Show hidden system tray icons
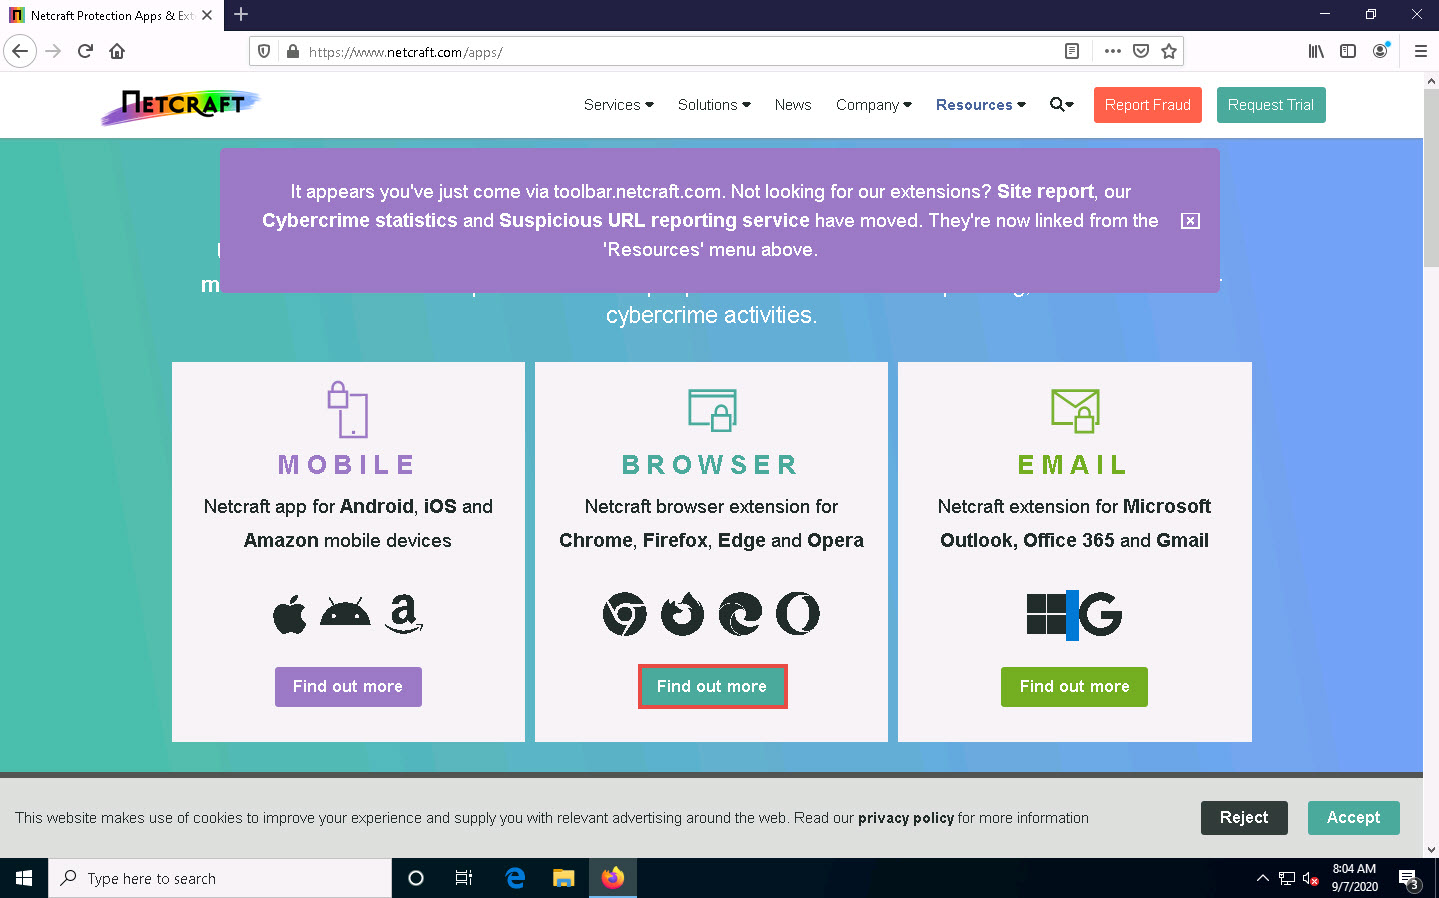1439x898 pixels. pyautogui.click(x=1263, y=878)
